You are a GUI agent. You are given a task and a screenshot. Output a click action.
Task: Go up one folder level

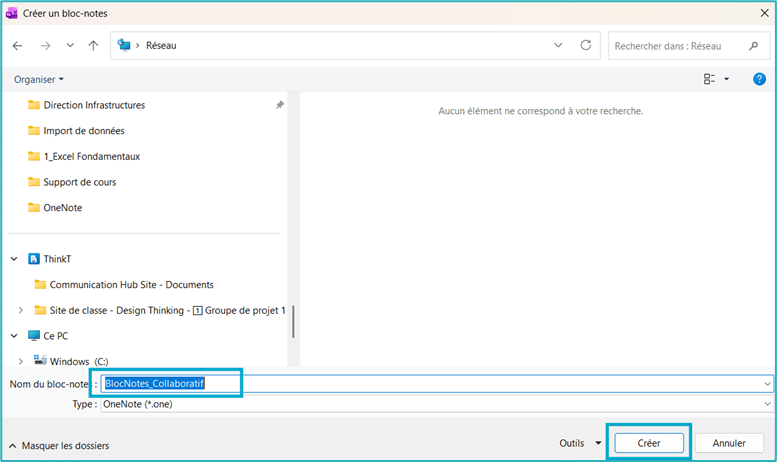pos(93,46)
